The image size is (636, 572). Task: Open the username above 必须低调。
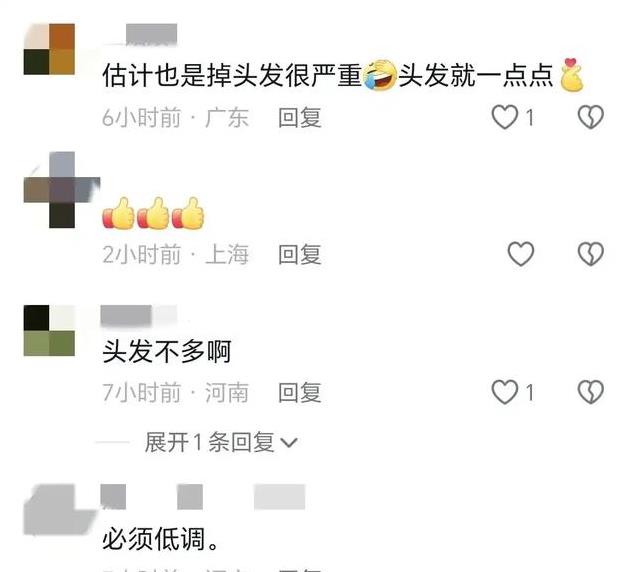pos(202,497)
